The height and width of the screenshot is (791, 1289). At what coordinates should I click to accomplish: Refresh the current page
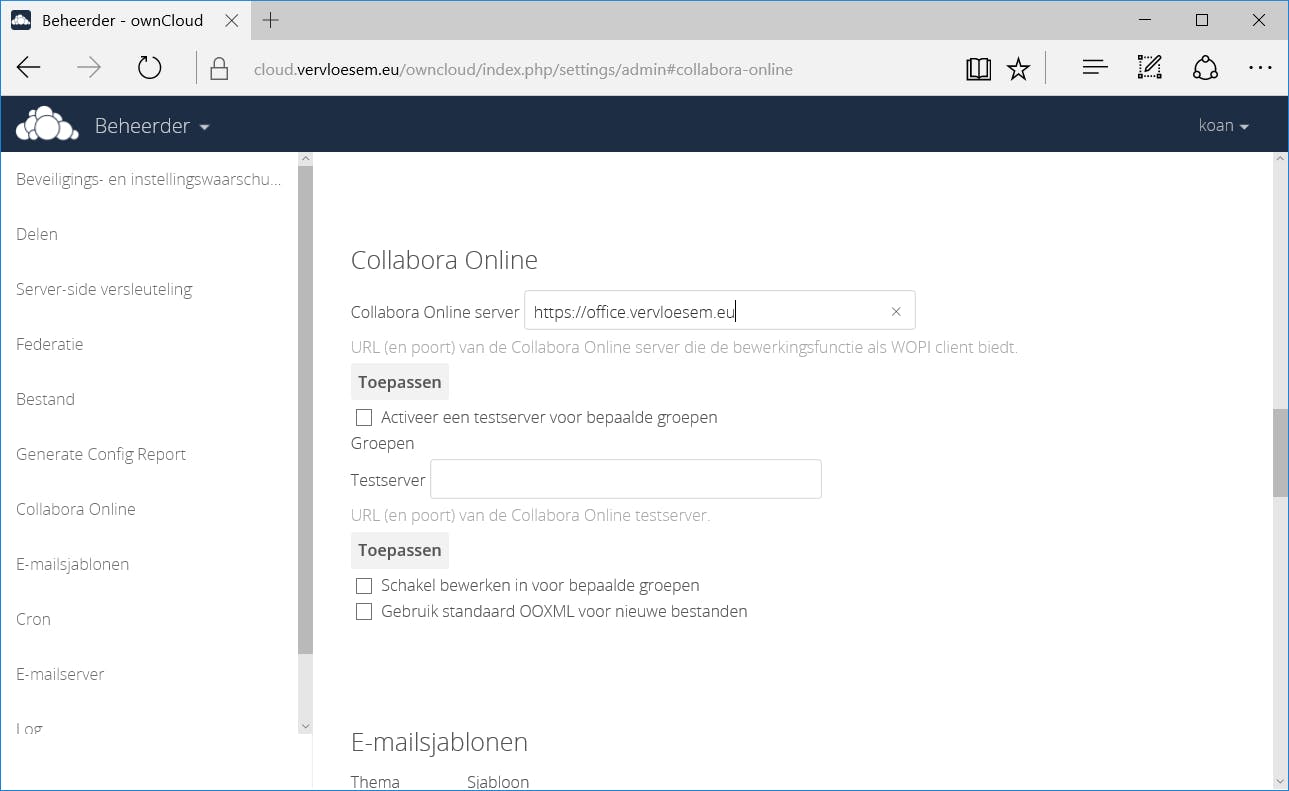coord(149,68)
